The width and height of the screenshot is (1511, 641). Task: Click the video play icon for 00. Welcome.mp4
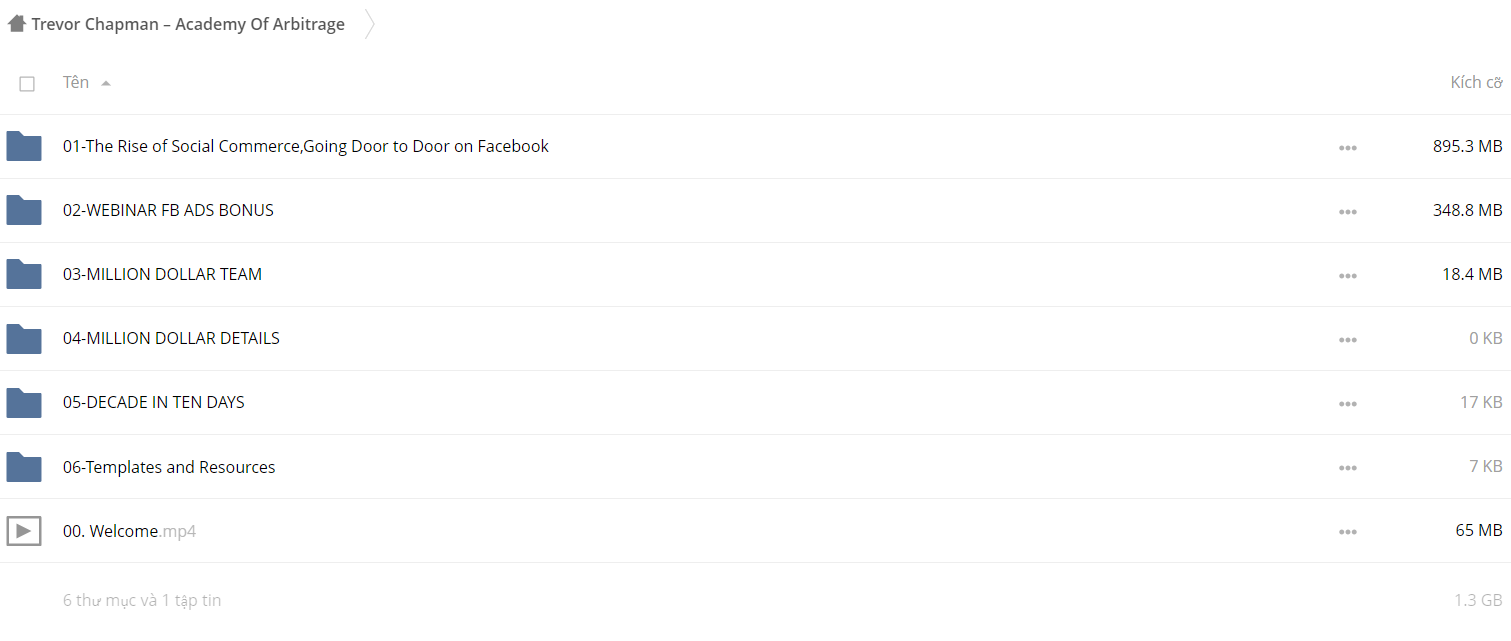(24, 531)
